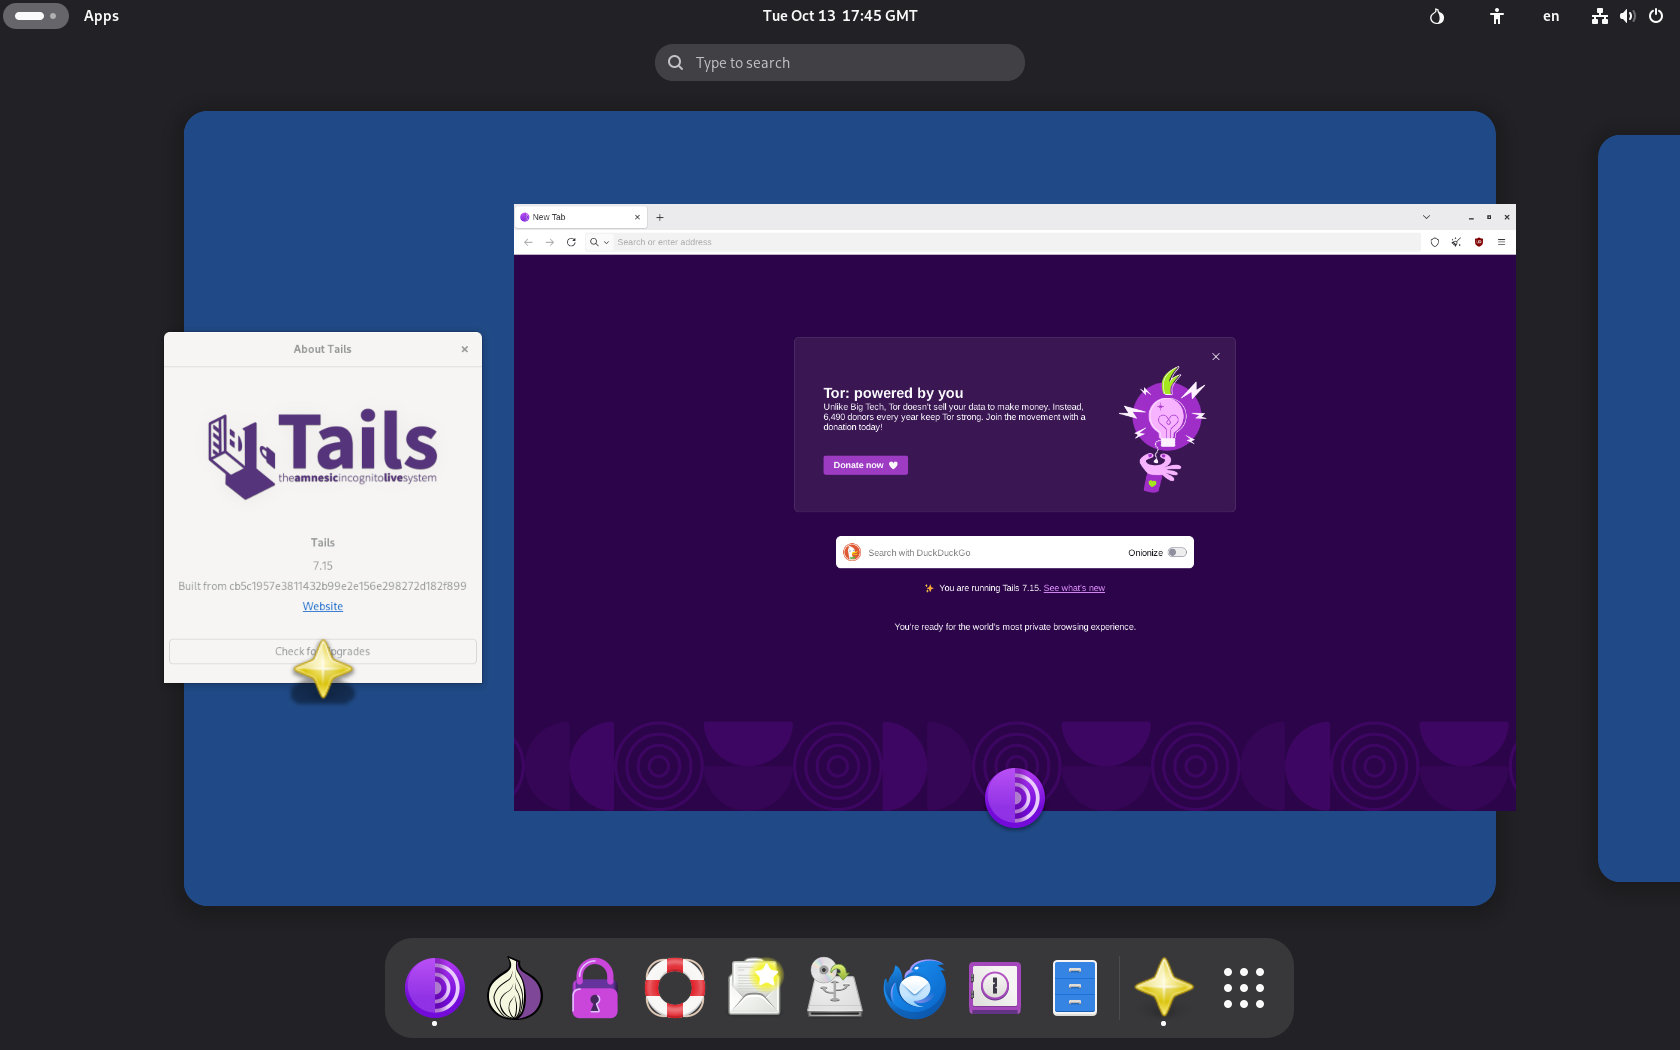
Task: Click the workspace pill indicator in top bar
Action: [x=36, y=16]
